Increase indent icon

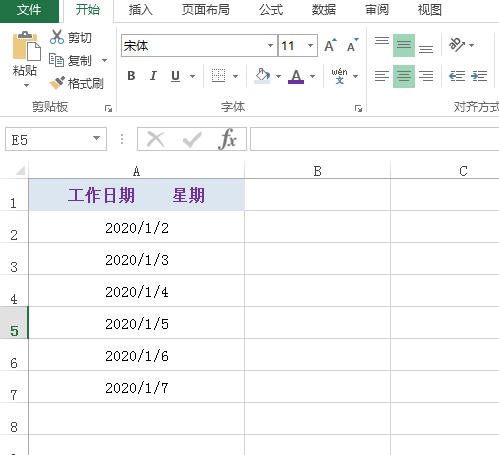click(x=479, y=76)
